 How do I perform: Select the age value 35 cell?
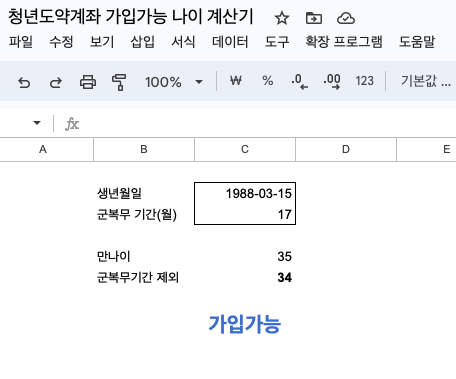pos(245,256)
